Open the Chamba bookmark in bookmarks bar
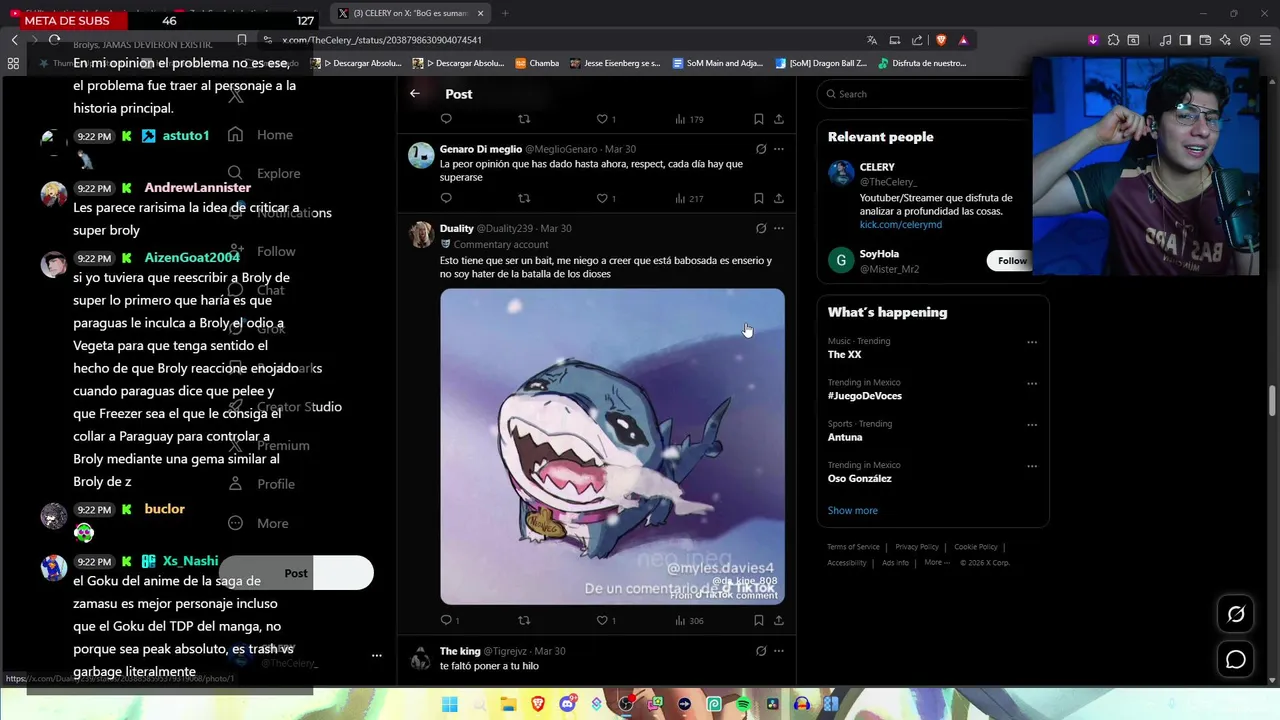 [x=537, y=63]
